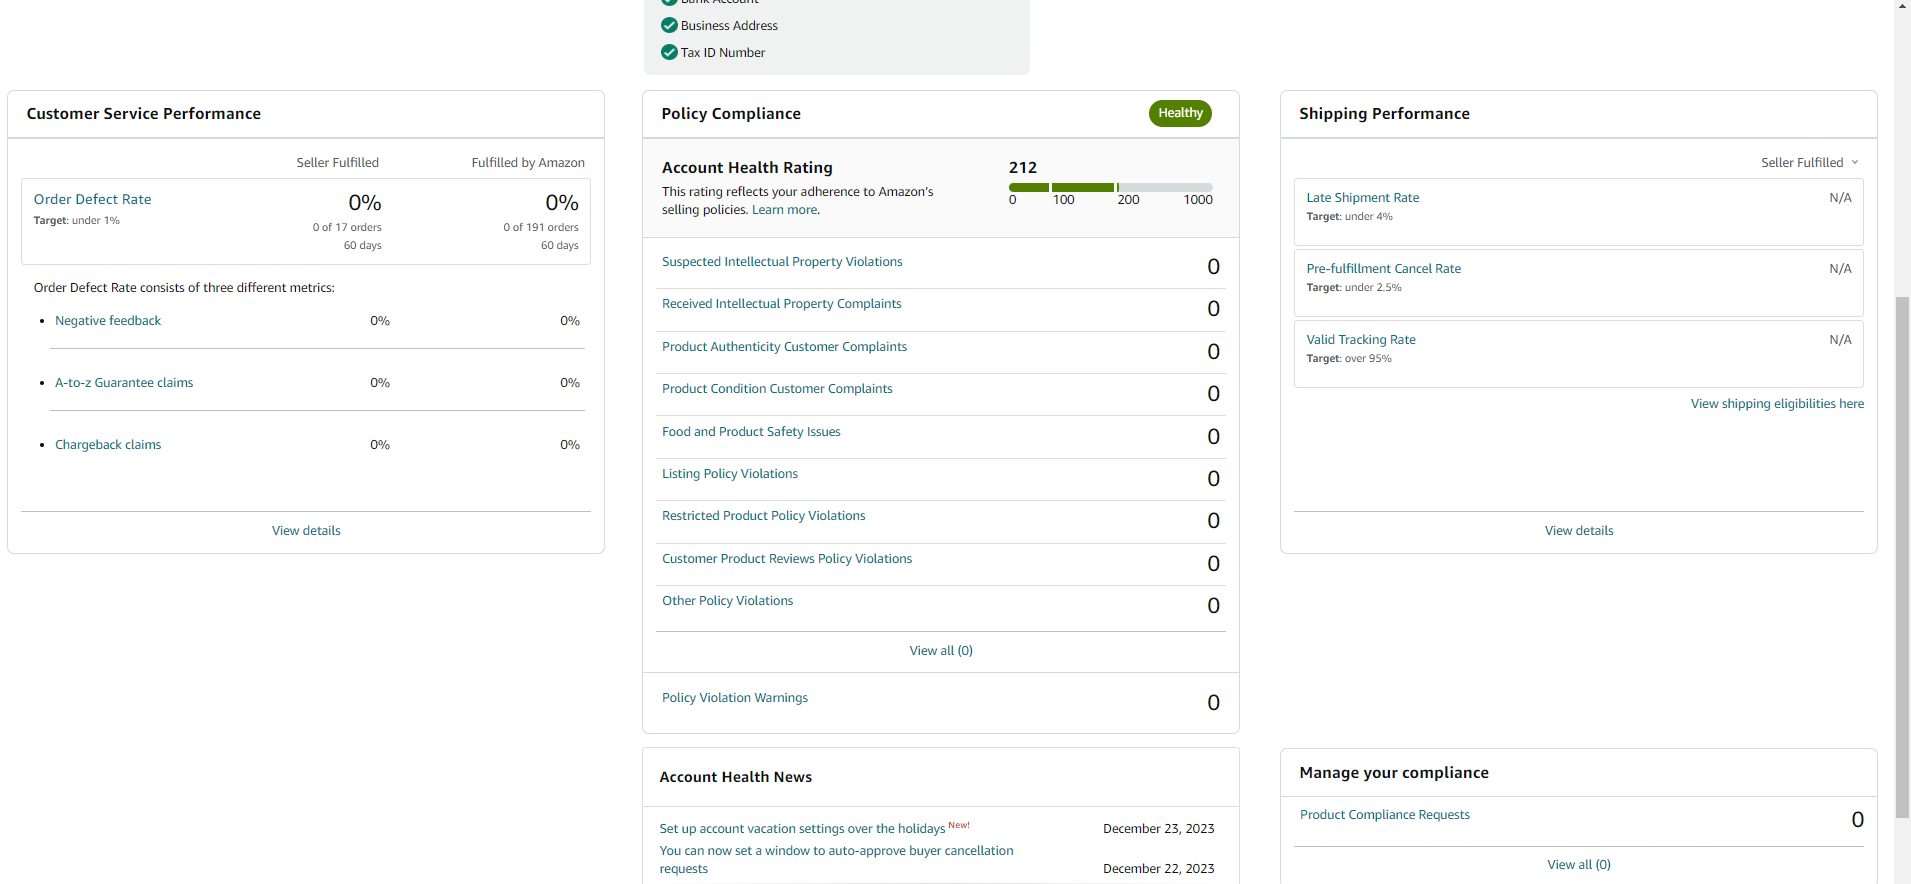Click the account health rating value 212

tap(1023, 168)
